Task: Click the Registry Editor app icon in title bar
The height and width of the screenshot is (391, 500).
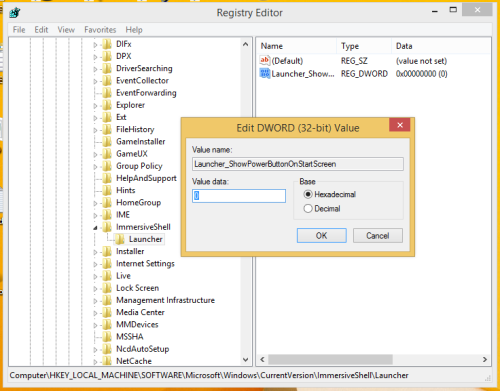Action: pyautogui.click(x=15, y=13)
